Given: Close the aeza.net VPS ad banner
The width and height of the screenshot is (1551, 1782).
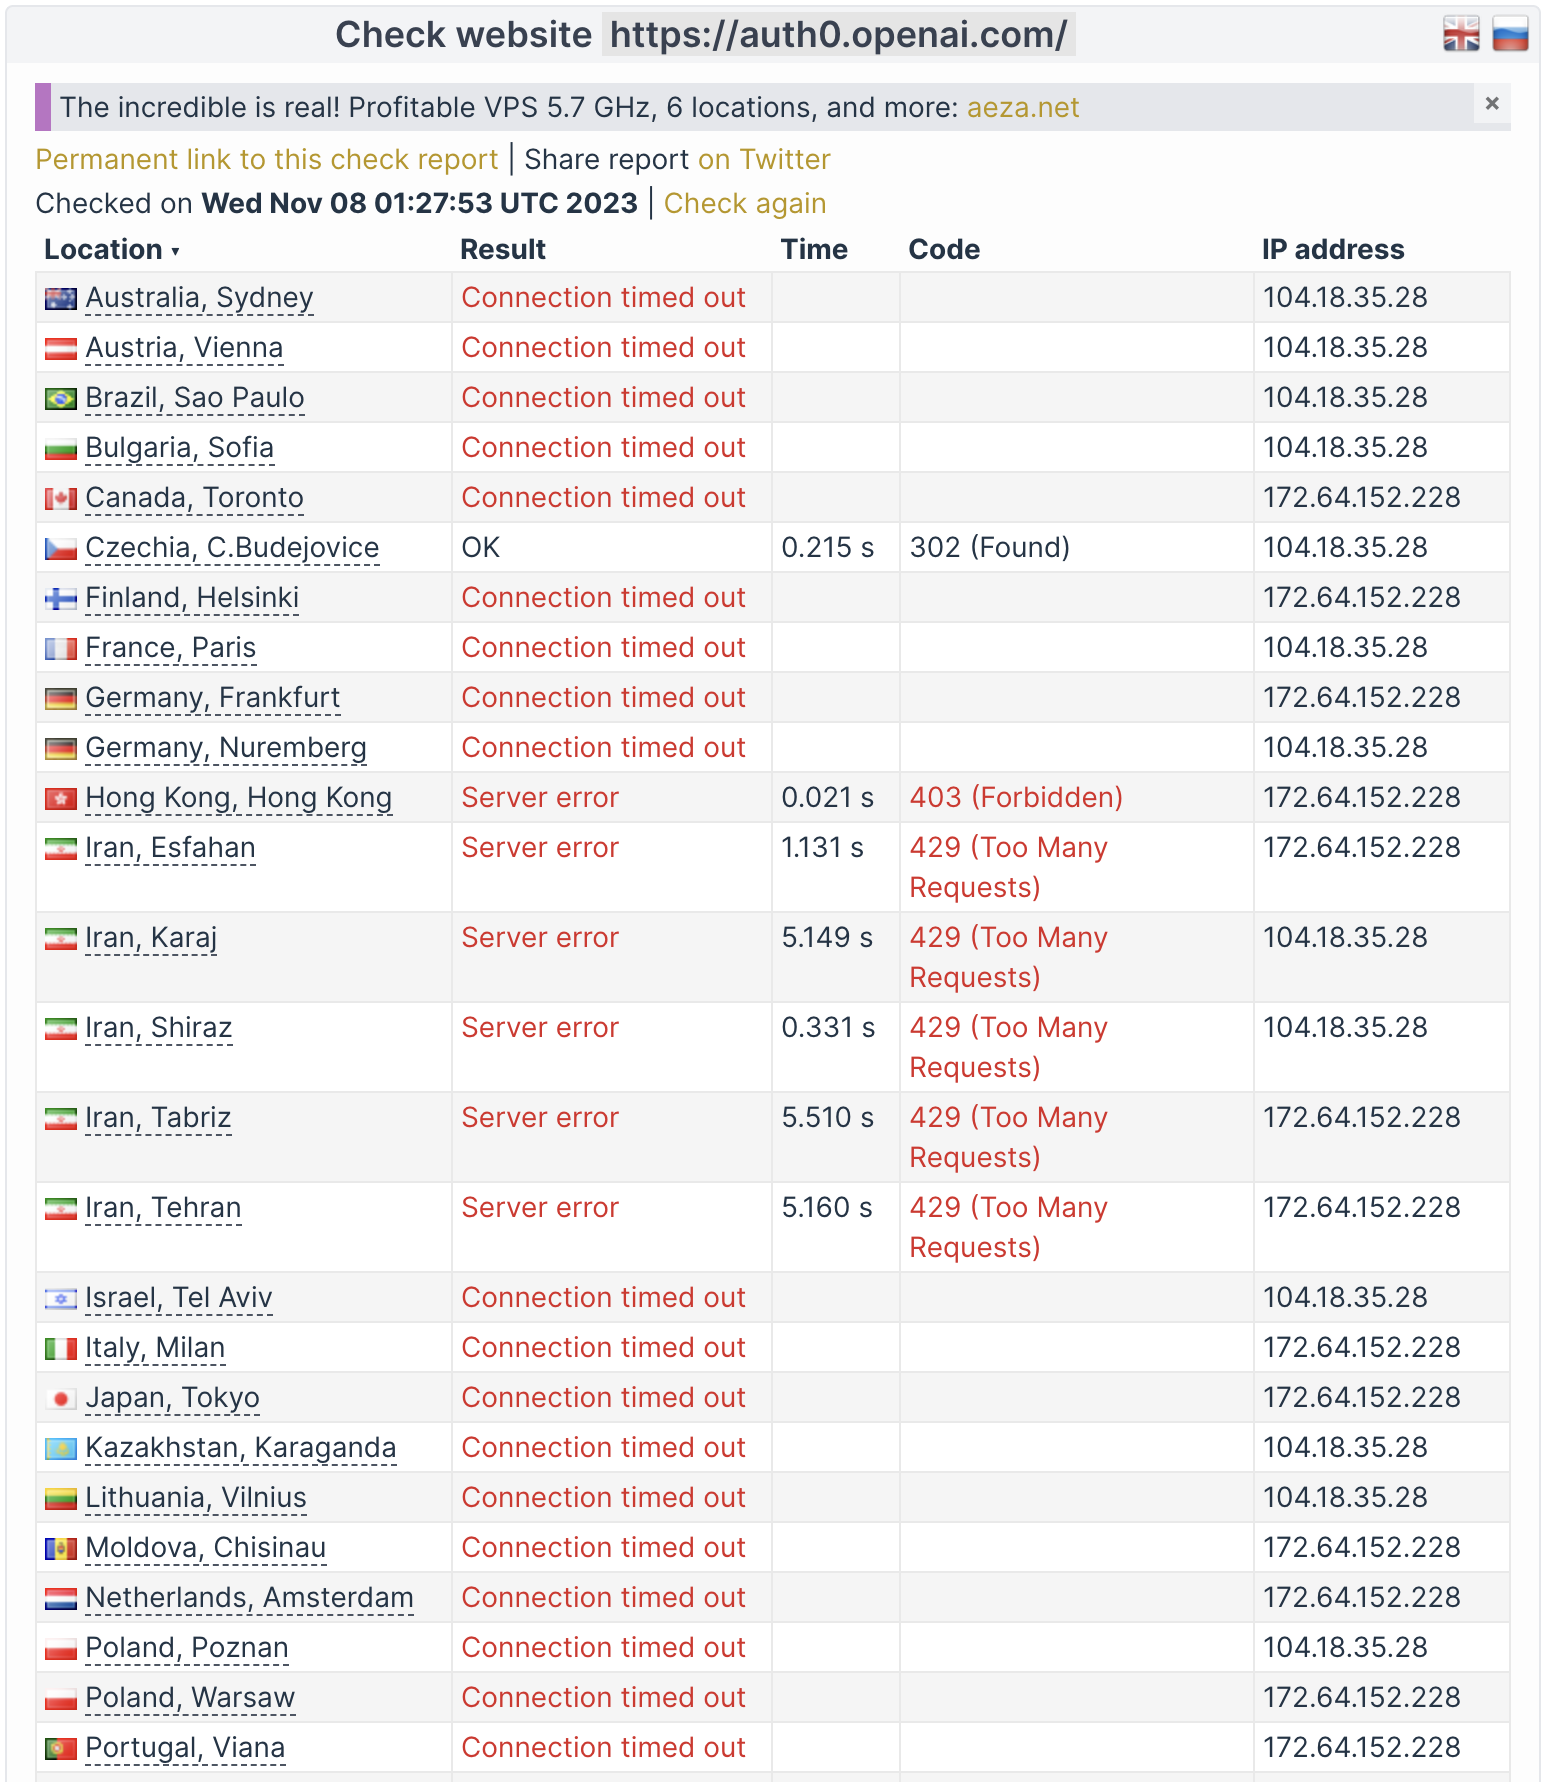Looking at the screenshot, I should (1492, 103).
